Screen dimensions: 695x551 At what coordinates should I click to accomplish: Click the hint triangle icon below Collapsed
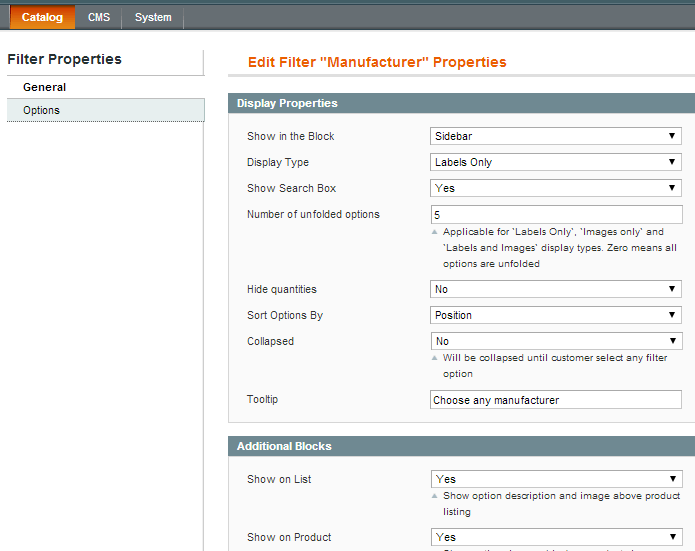[x=434, y=358]
